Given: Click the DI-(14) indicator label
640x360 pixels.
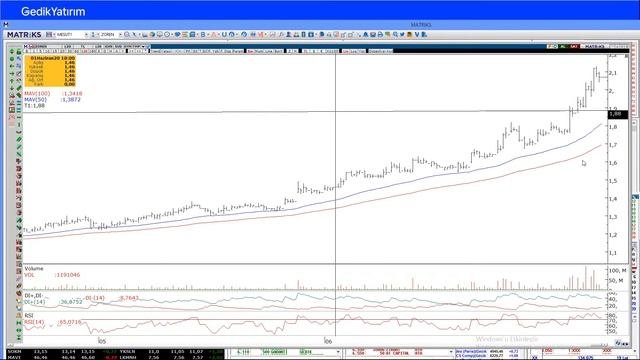Looking at the screenshot, I should [95, 298].
